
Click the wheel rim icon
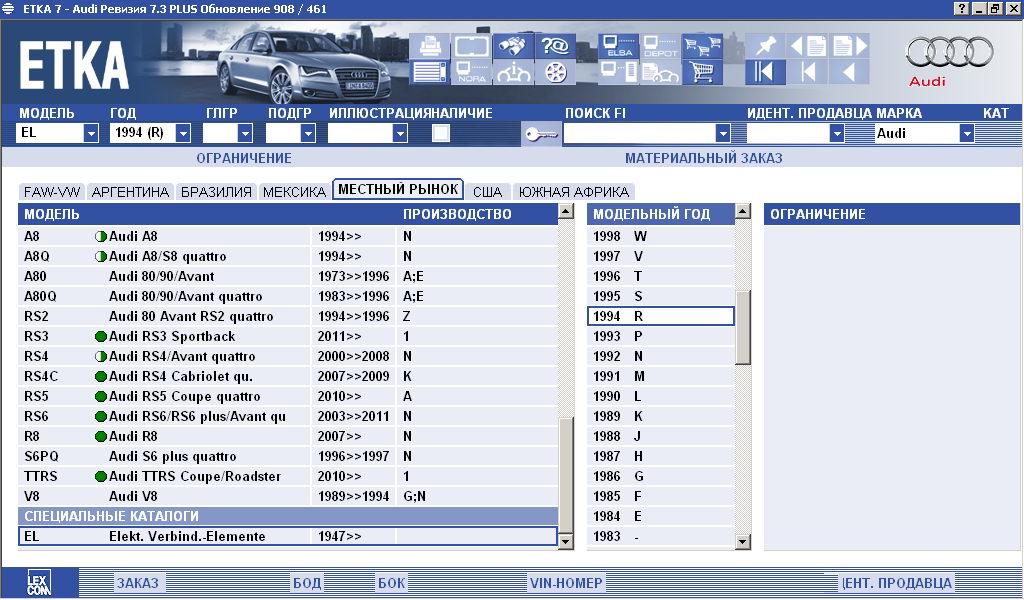(x=555, y=72)
